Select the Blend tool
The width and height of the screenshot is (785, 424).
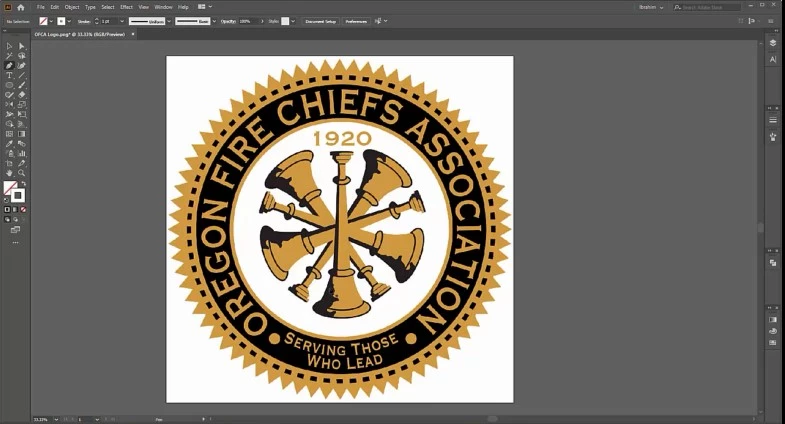(x=22, y=144)
